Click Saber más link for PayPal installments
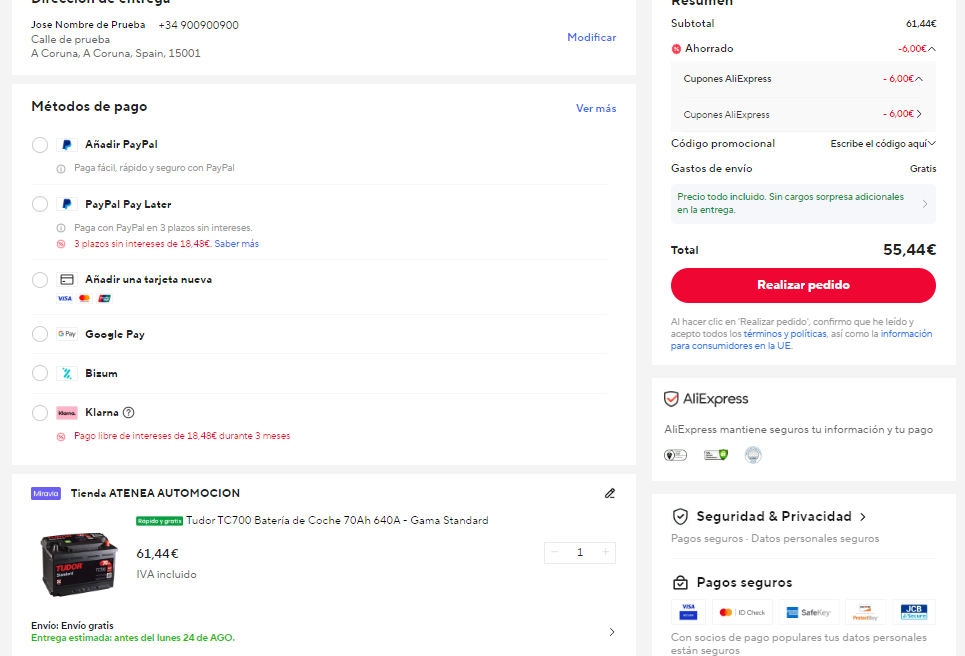Screen dimensions: 965x656 236,244
